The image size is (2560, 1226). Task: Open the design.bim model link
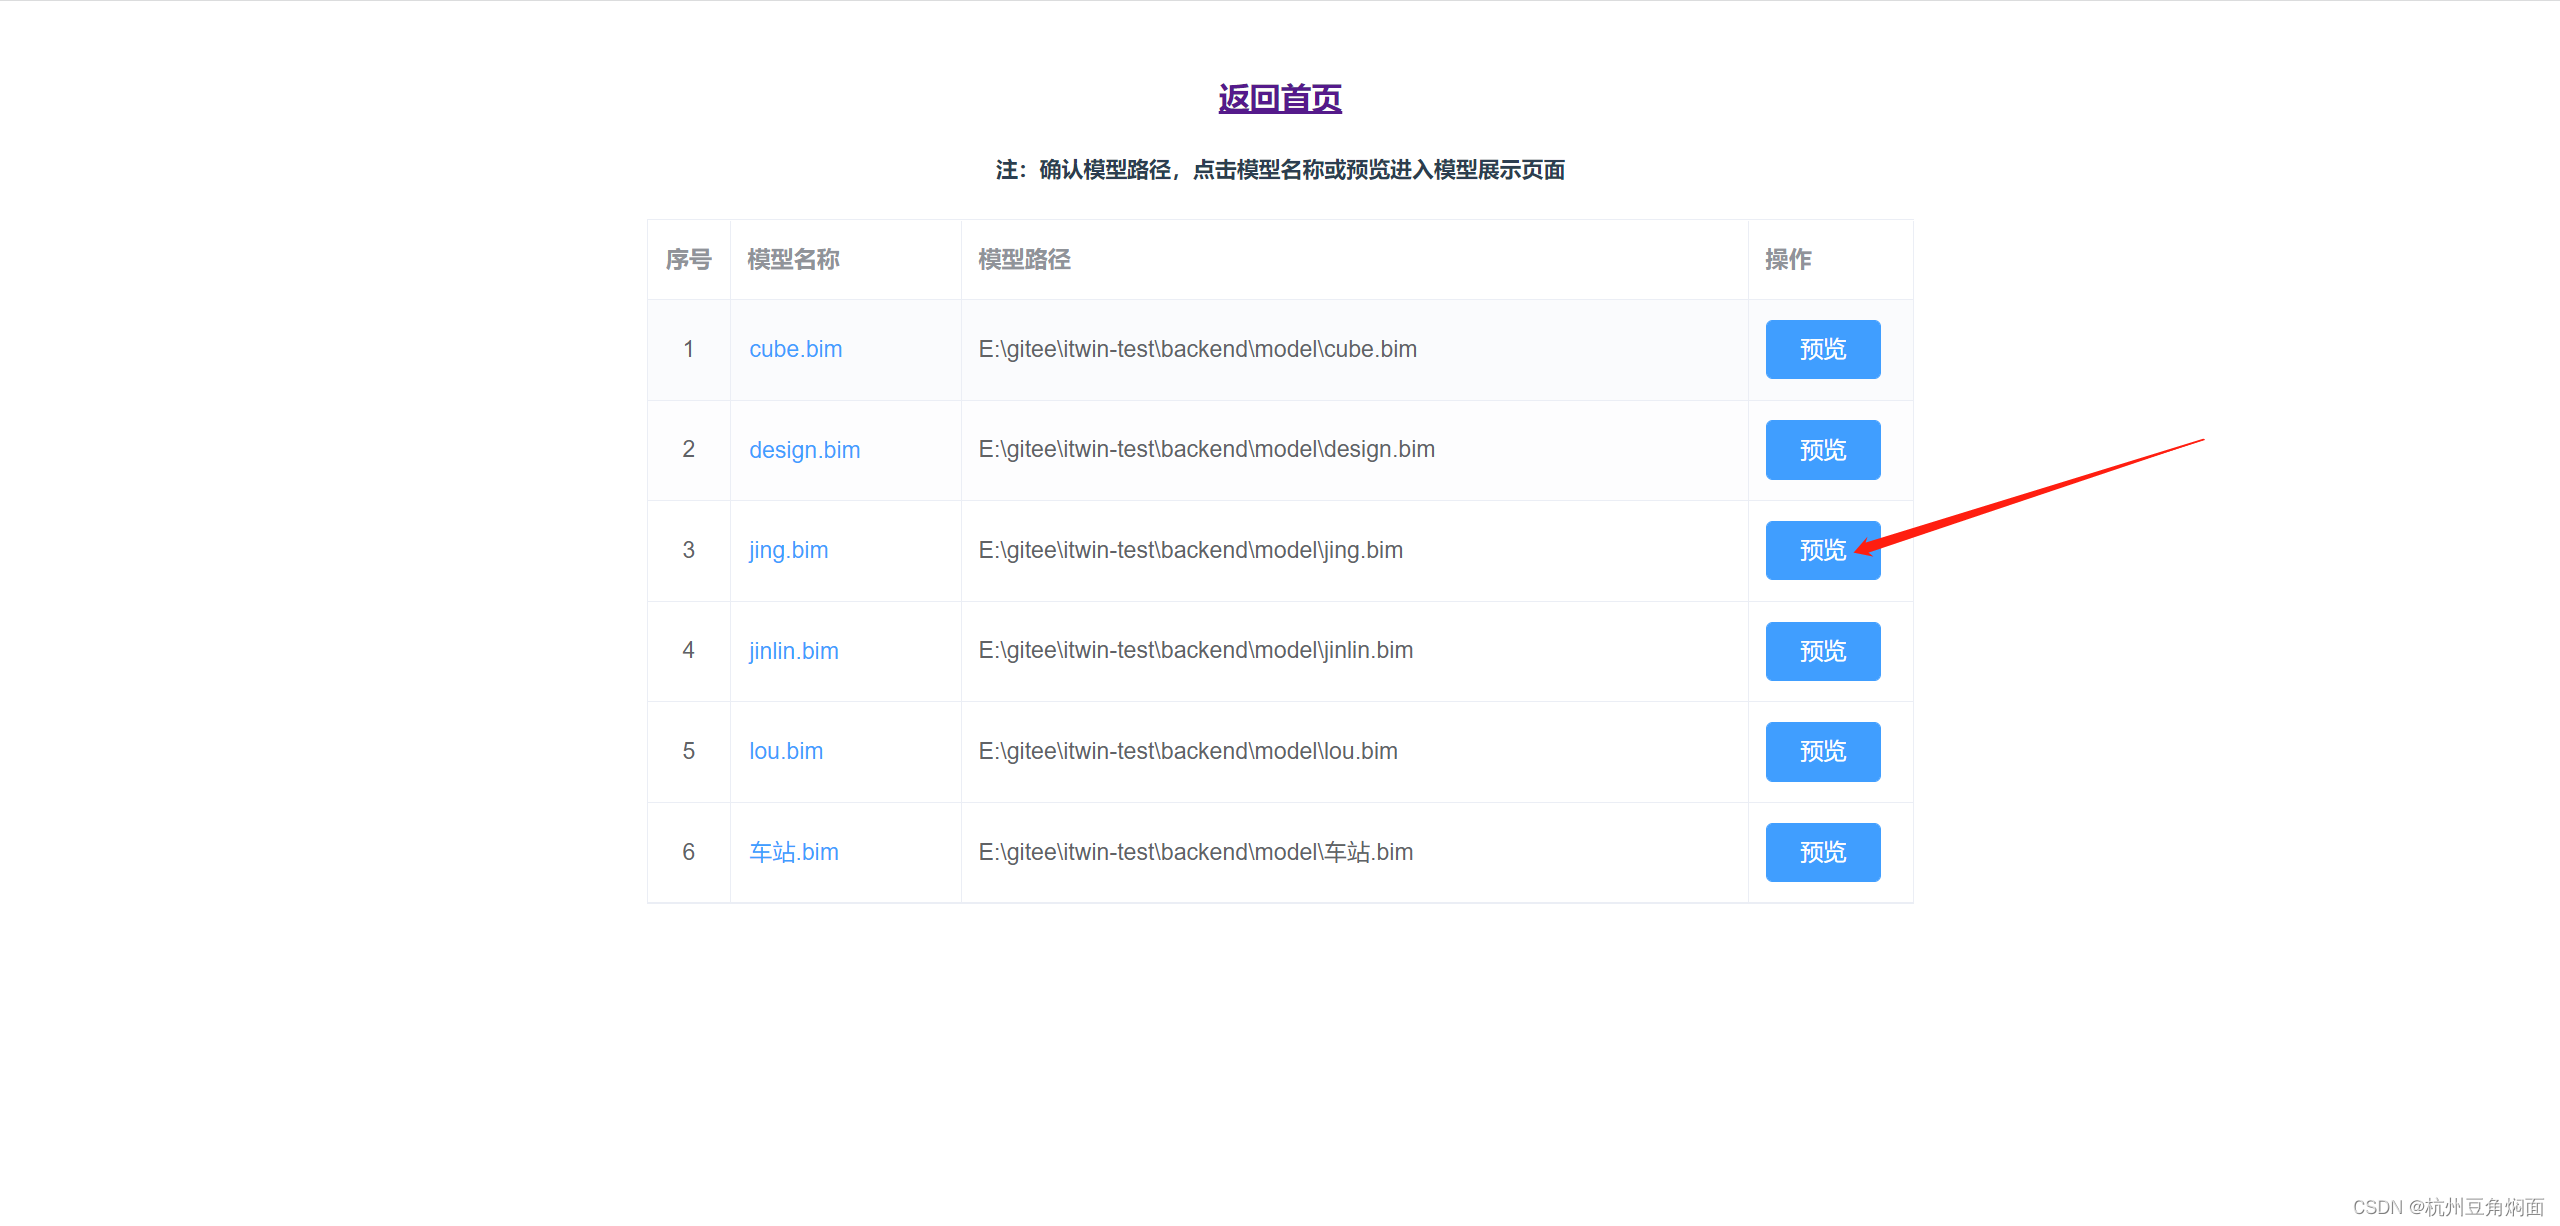point(804,450)
